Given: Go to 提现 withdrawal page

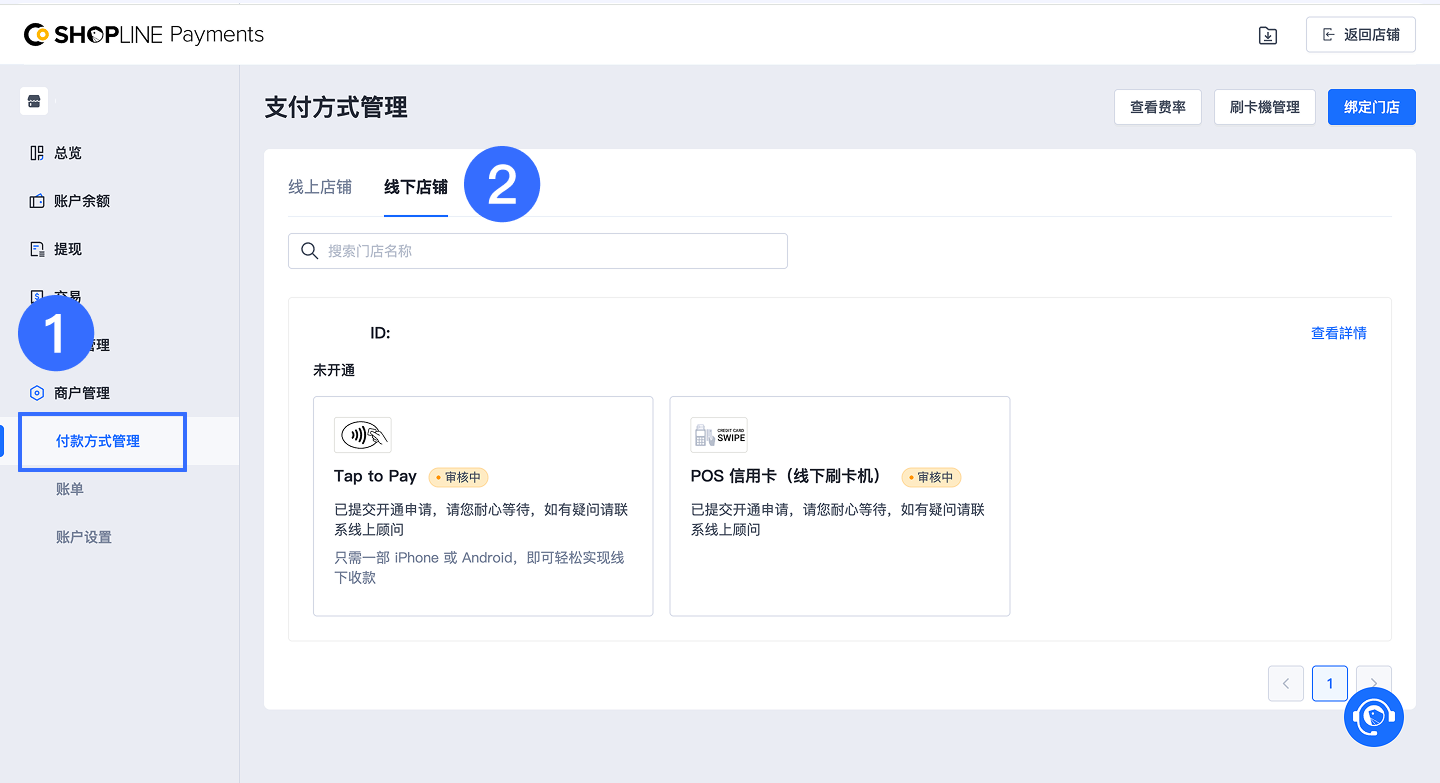Looking at the screenshot, I should (68, 249).
